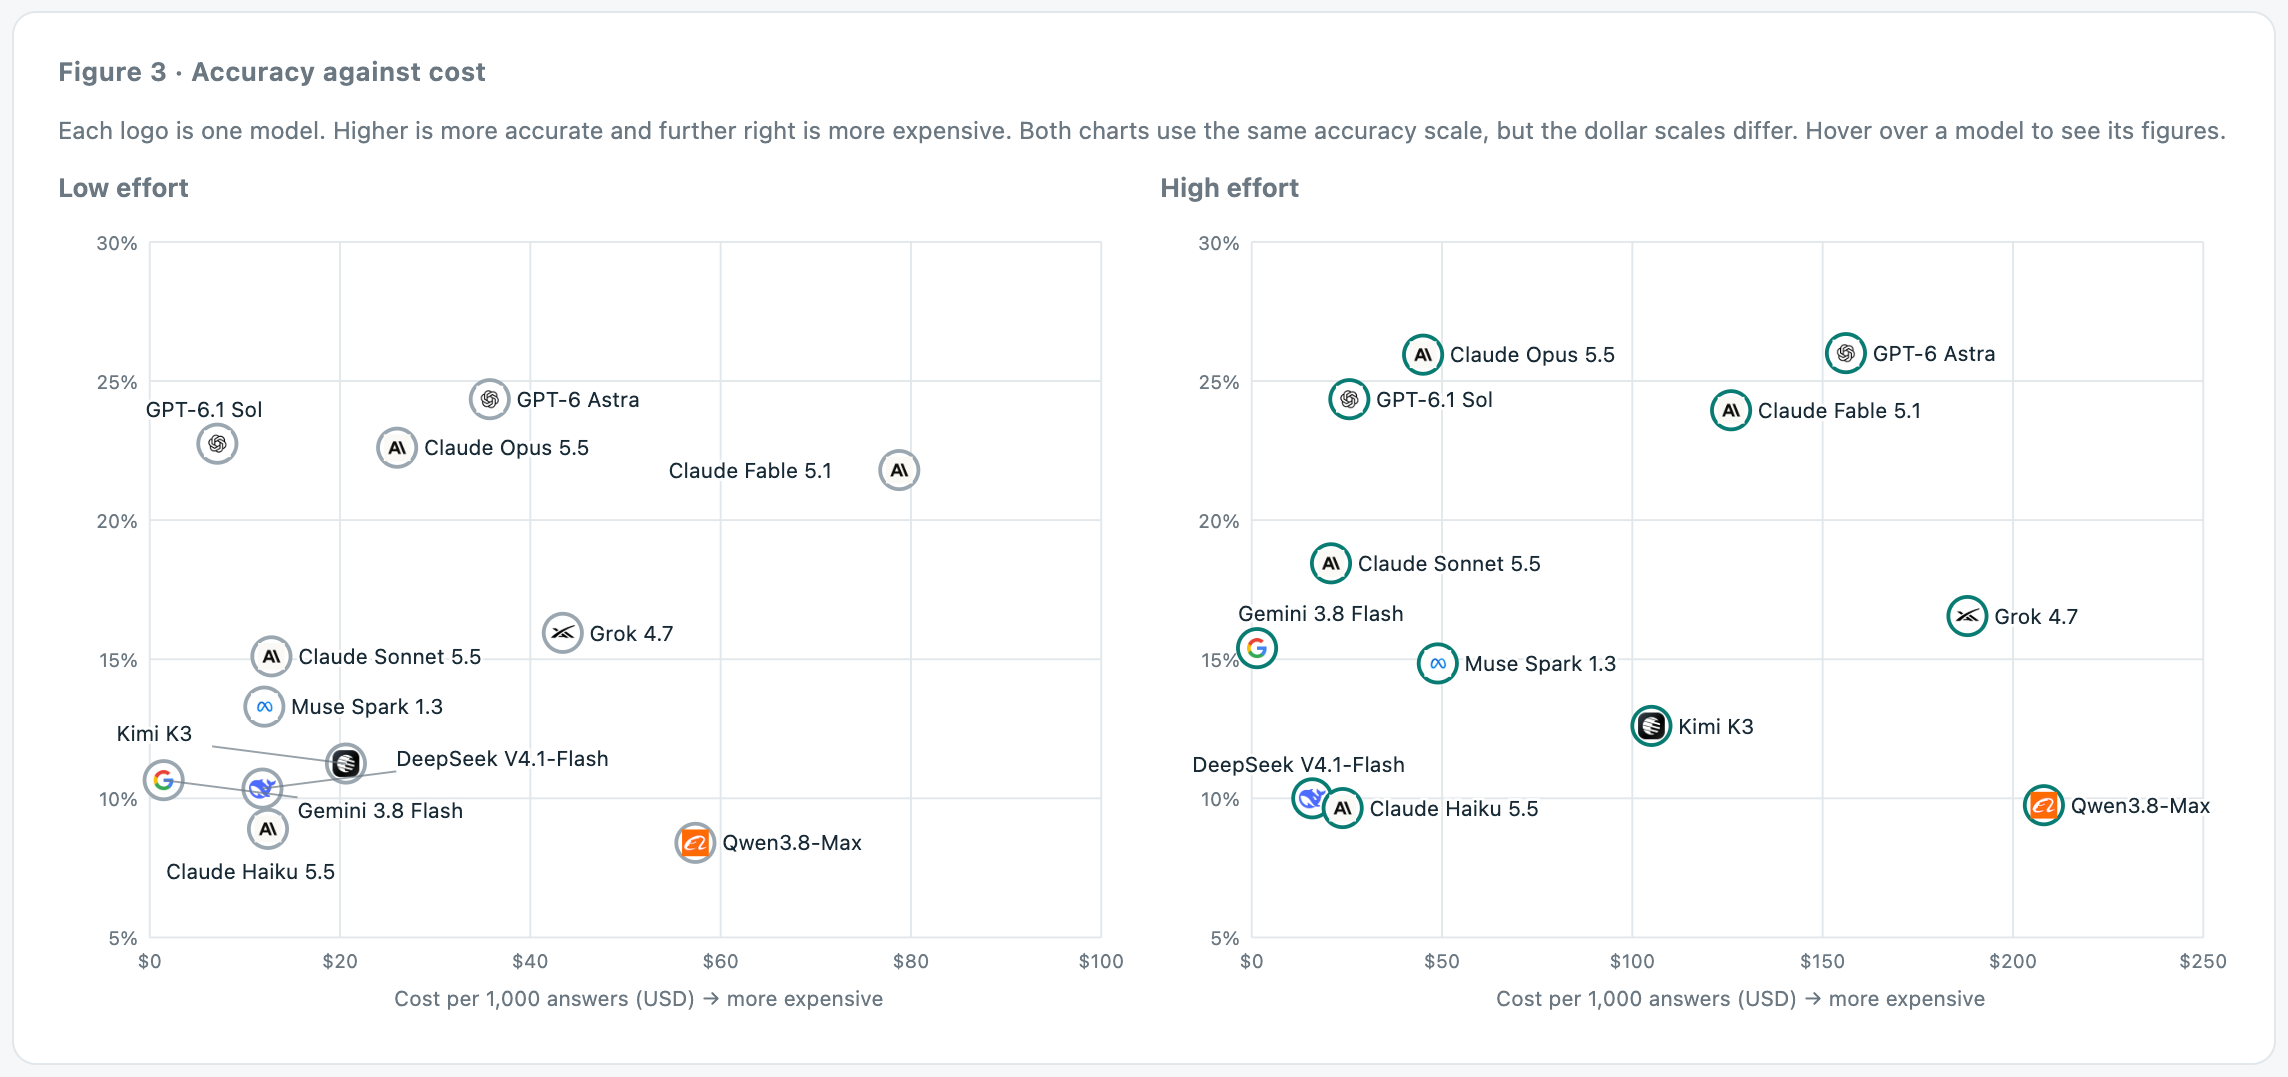Select the GPT-6 Astra marker in High effort chart

1845,353
